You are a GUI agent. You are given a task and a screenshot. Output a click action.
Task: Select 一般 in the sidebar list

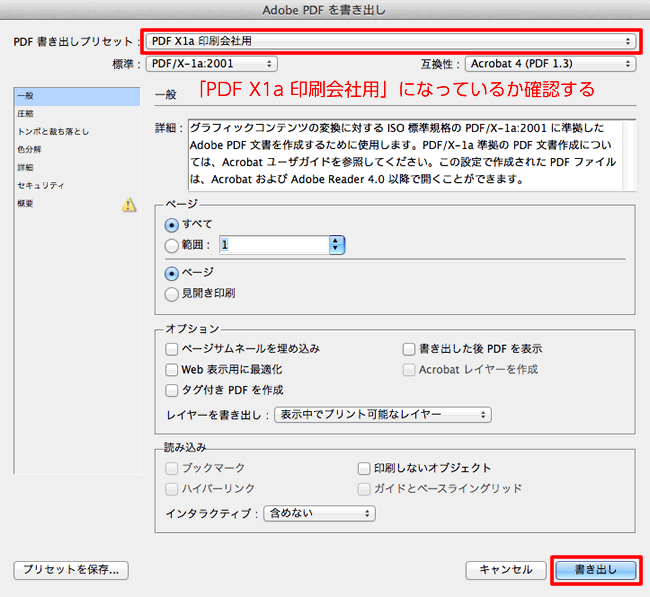(77, 96)
